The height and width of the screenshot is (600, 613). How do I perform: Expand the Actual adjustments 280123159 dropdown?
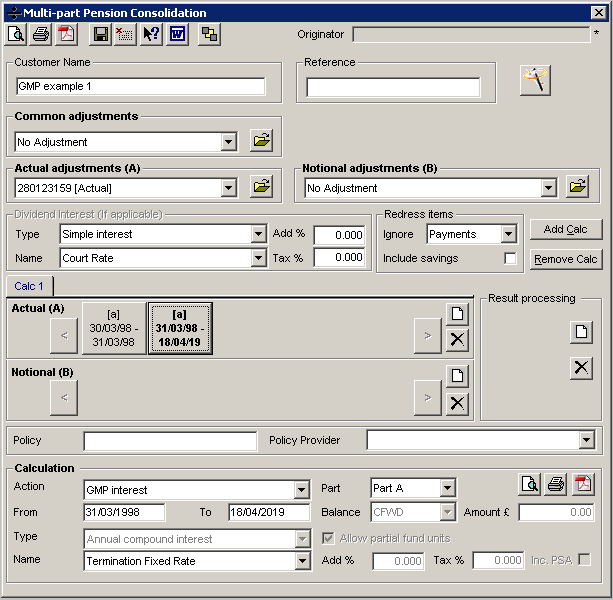tap(229, 188)
